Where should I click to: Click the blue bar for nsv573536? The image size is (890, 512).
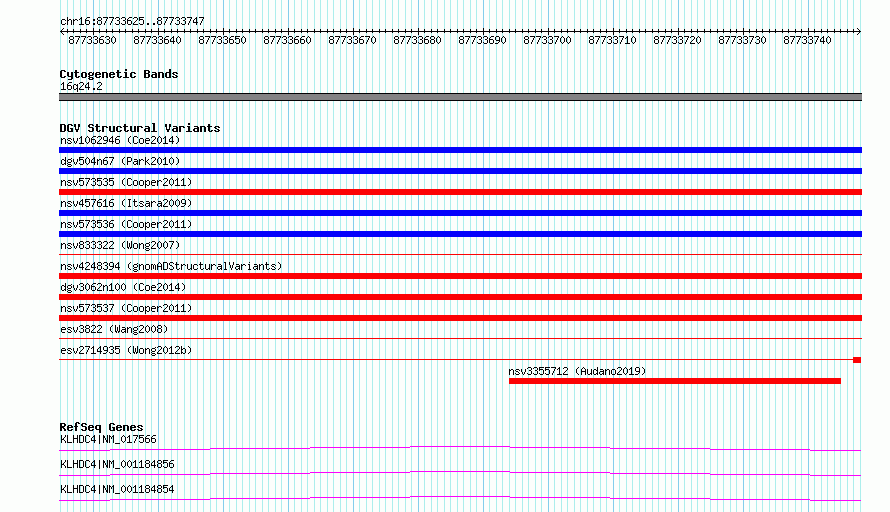pos(460,234)
